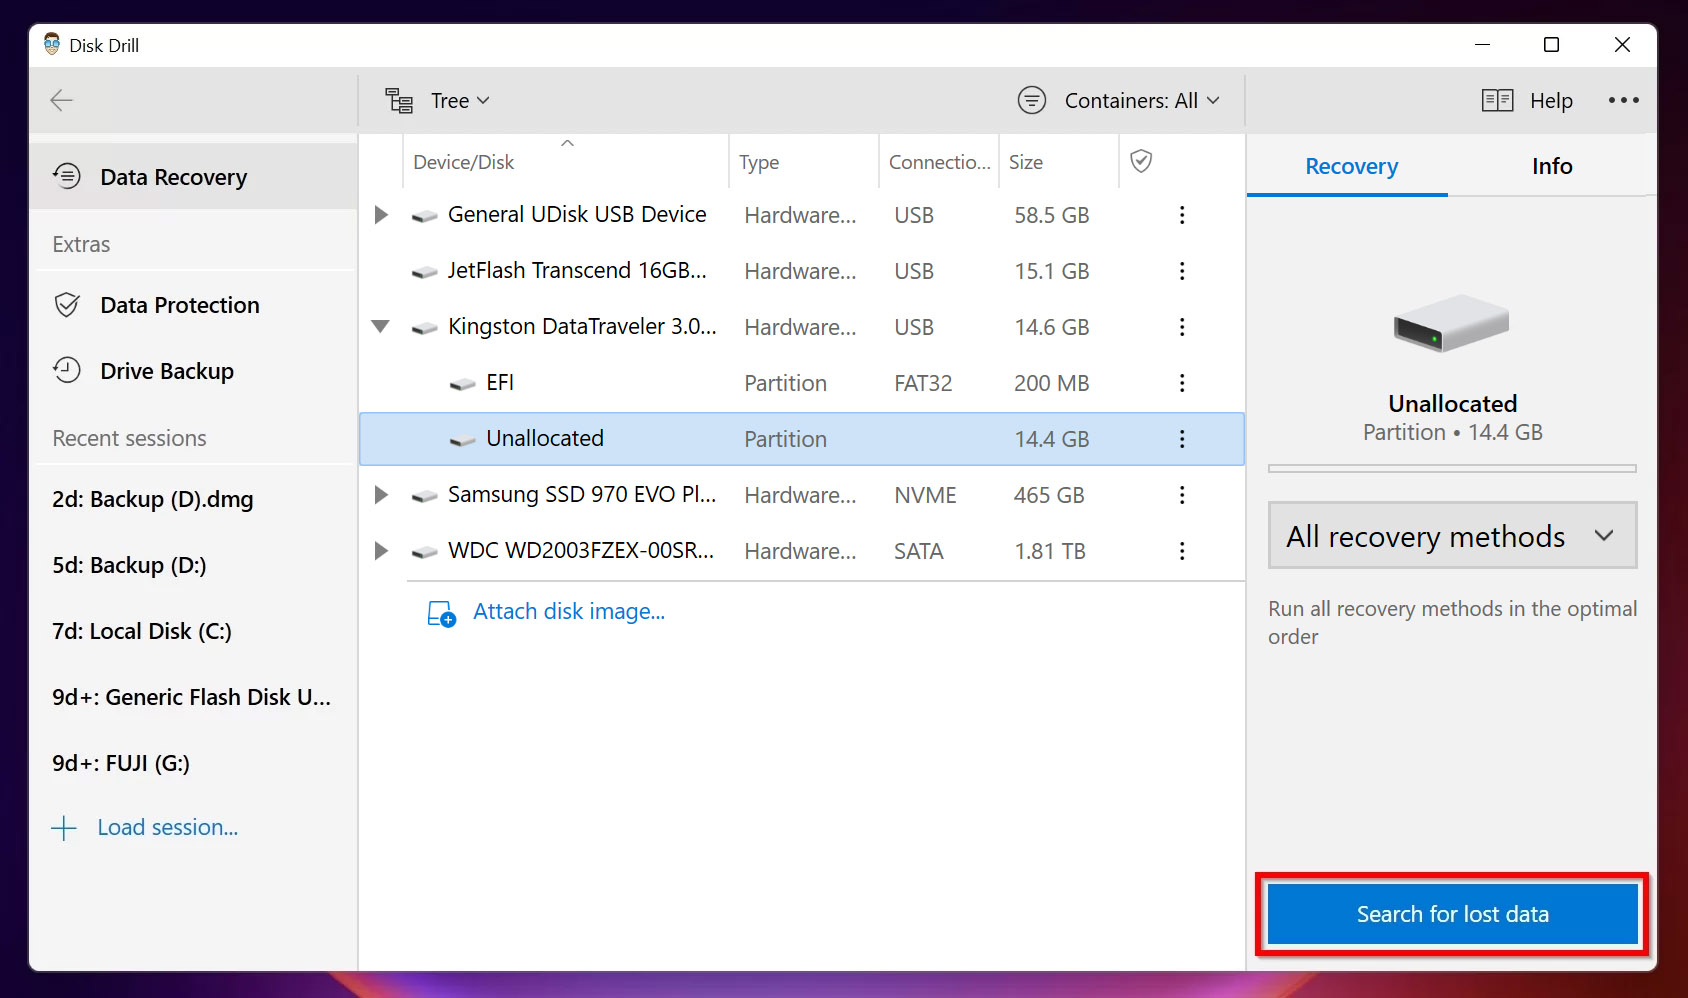
Task: Expand WDC WD2003FZEX drive
Action: tap(381, 551)
